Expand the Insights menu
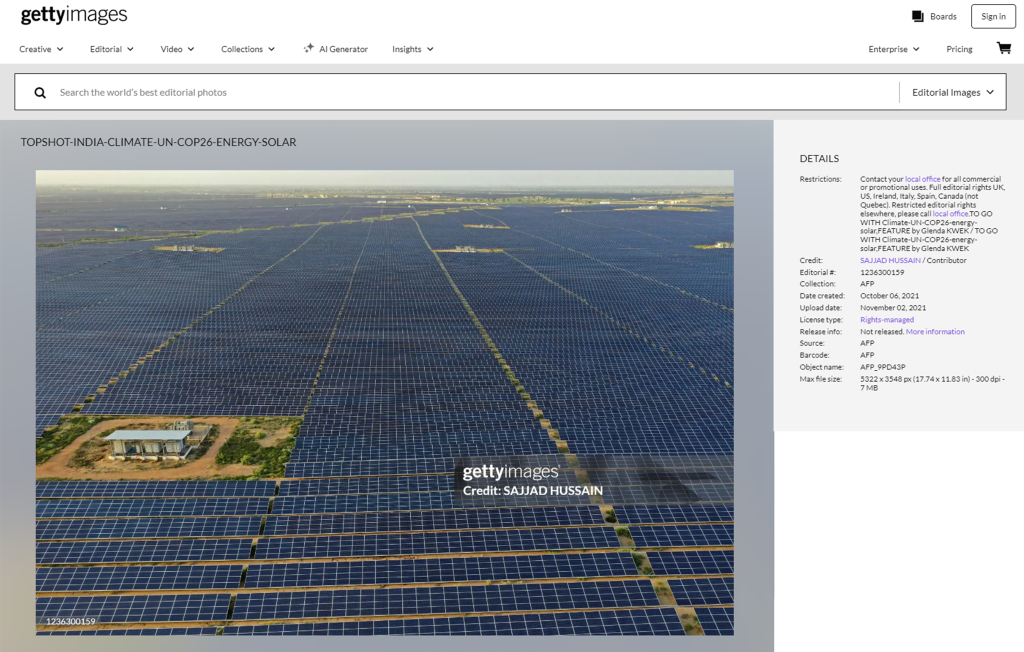 [x=412, y=49]
